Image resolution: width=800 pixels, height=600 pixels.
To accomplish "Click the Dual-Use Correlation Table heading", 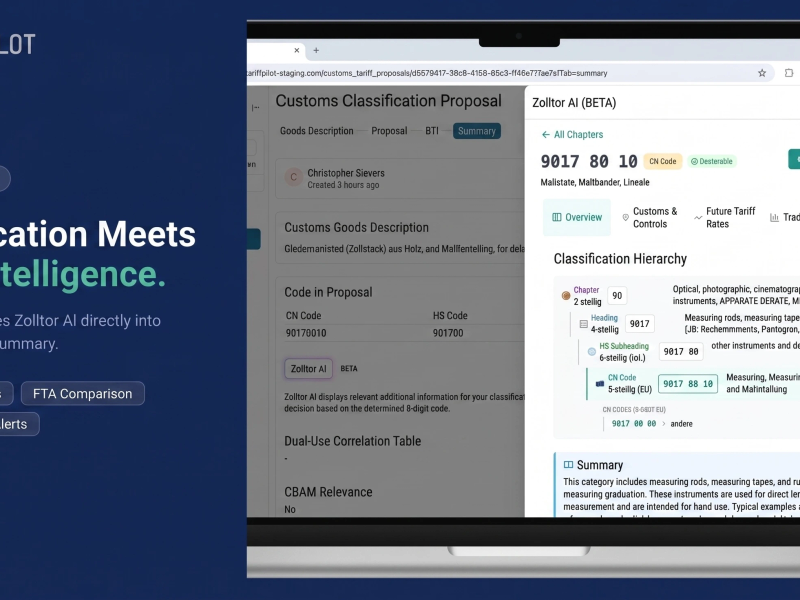I will point(353,441).
